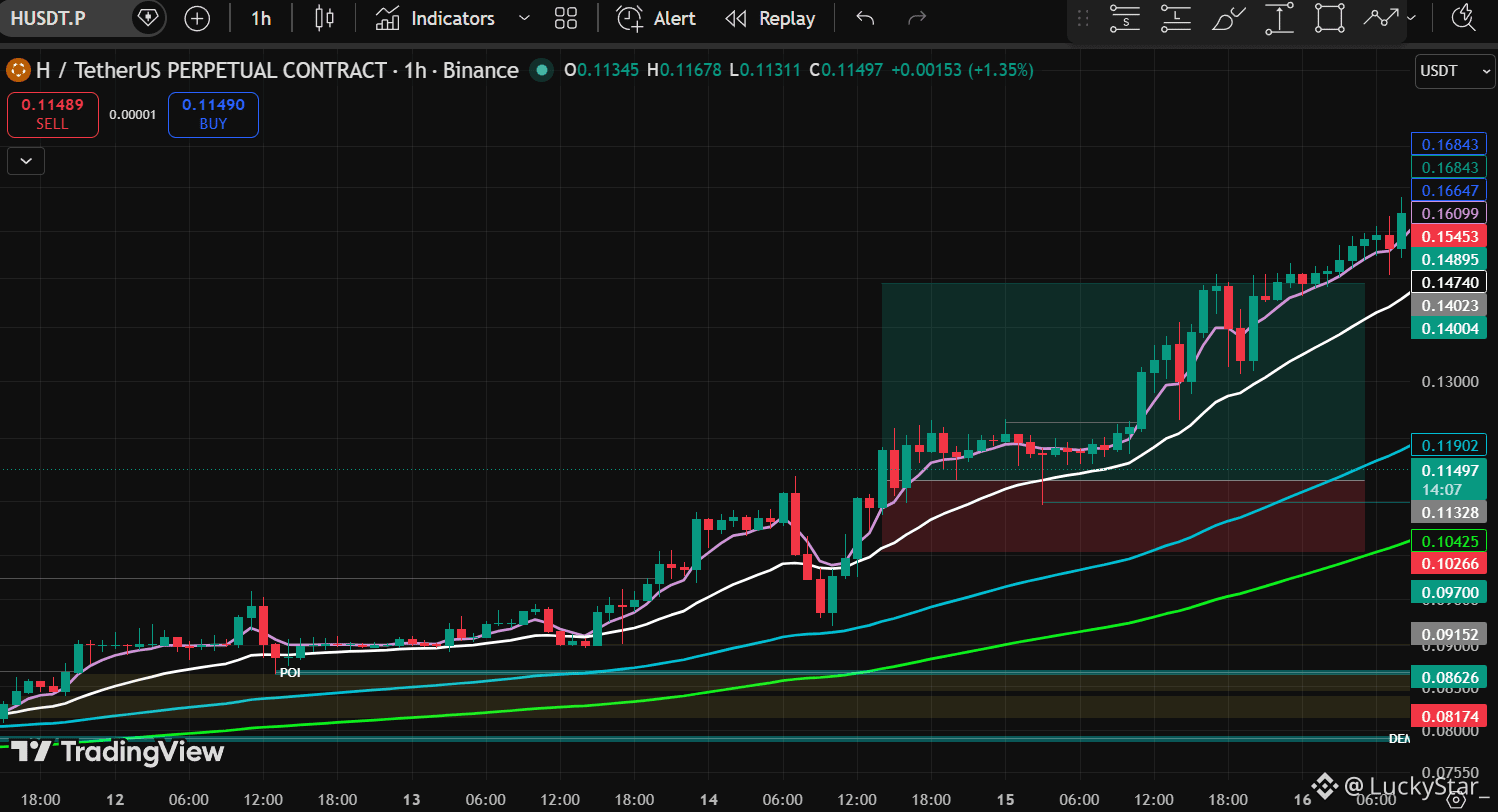1498x812 pixels.
Task: Click the gray 0.11328 price label
Action: [x=1449, y=513]
